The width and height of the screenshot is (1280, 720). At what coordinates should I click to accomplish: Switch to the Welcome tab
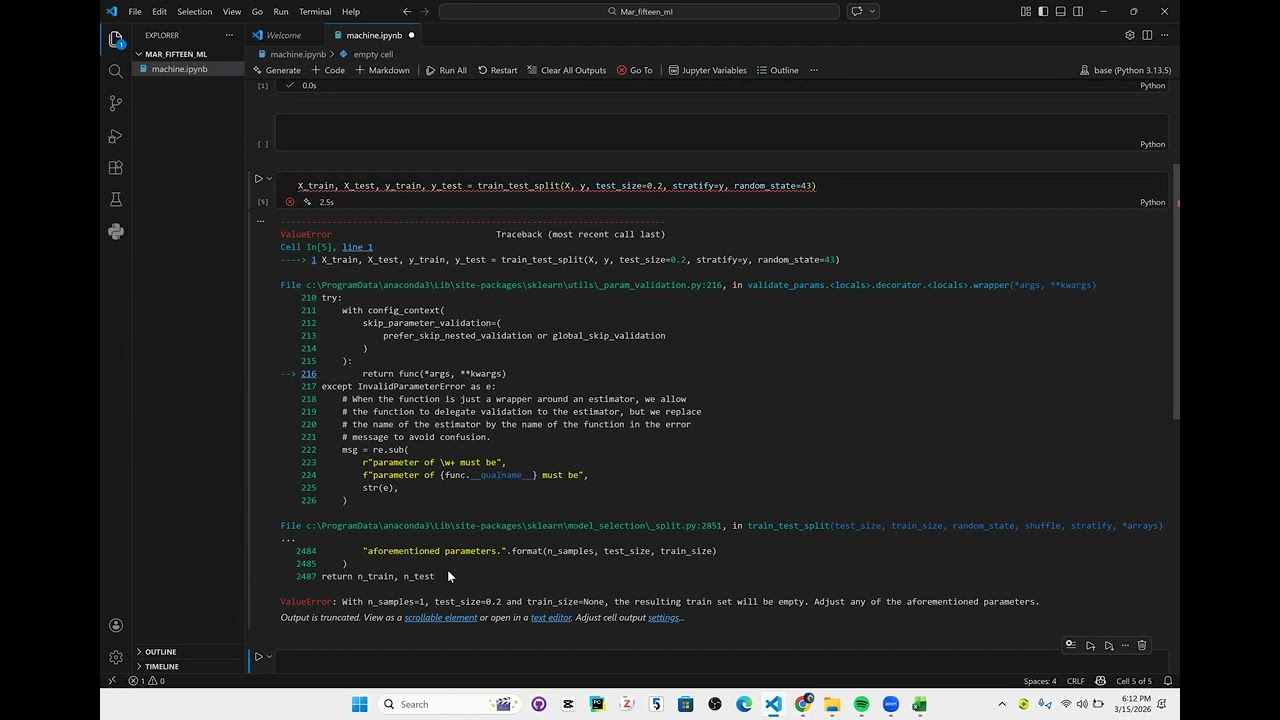click(283, 35)
